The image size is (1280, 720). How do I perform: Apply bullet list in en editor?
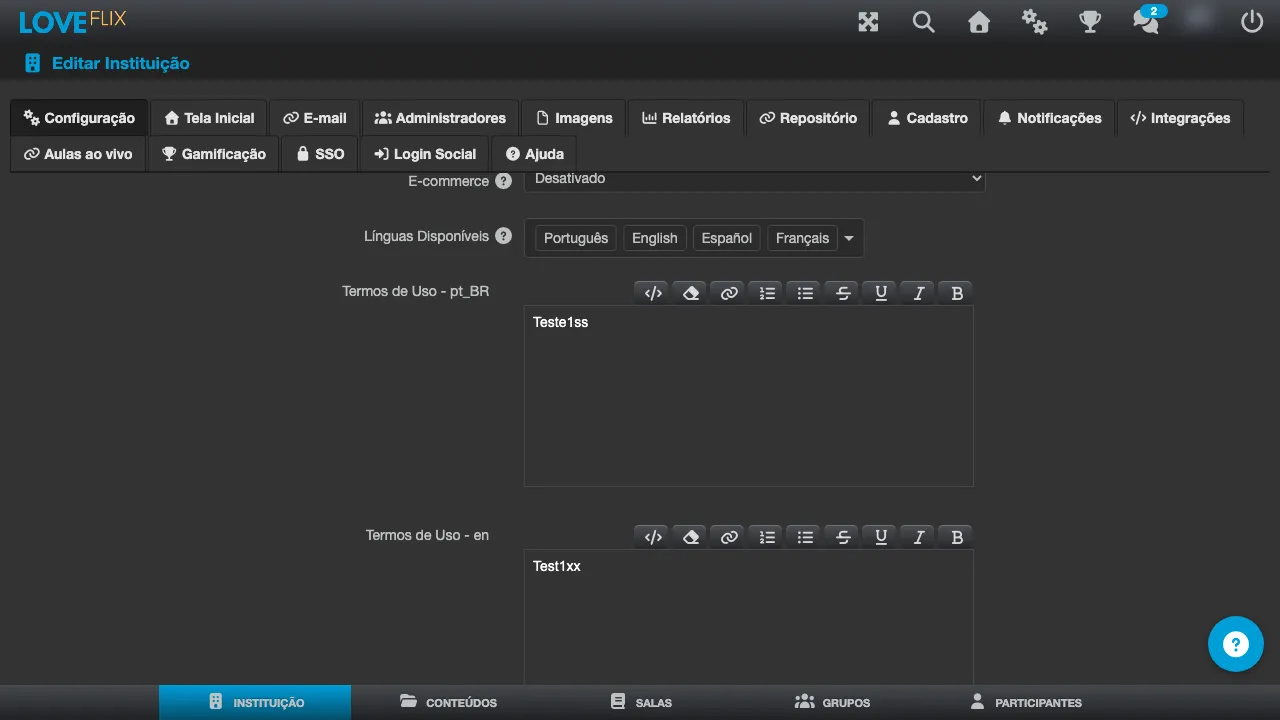[x=805, y=536]
